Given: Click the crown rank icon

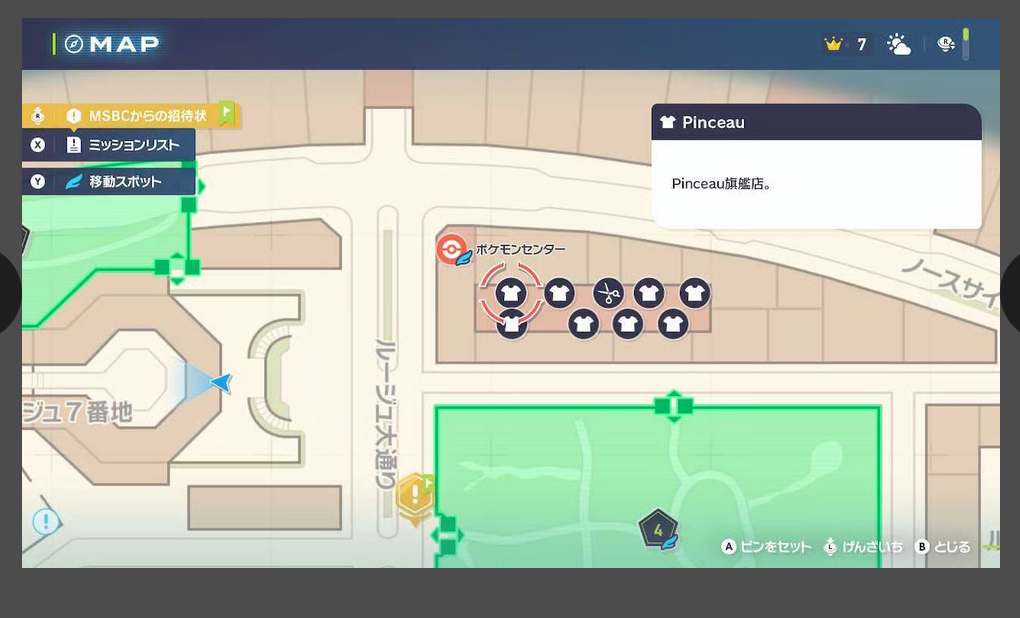Looking at the screenshot, I should (x=833, y=45).
